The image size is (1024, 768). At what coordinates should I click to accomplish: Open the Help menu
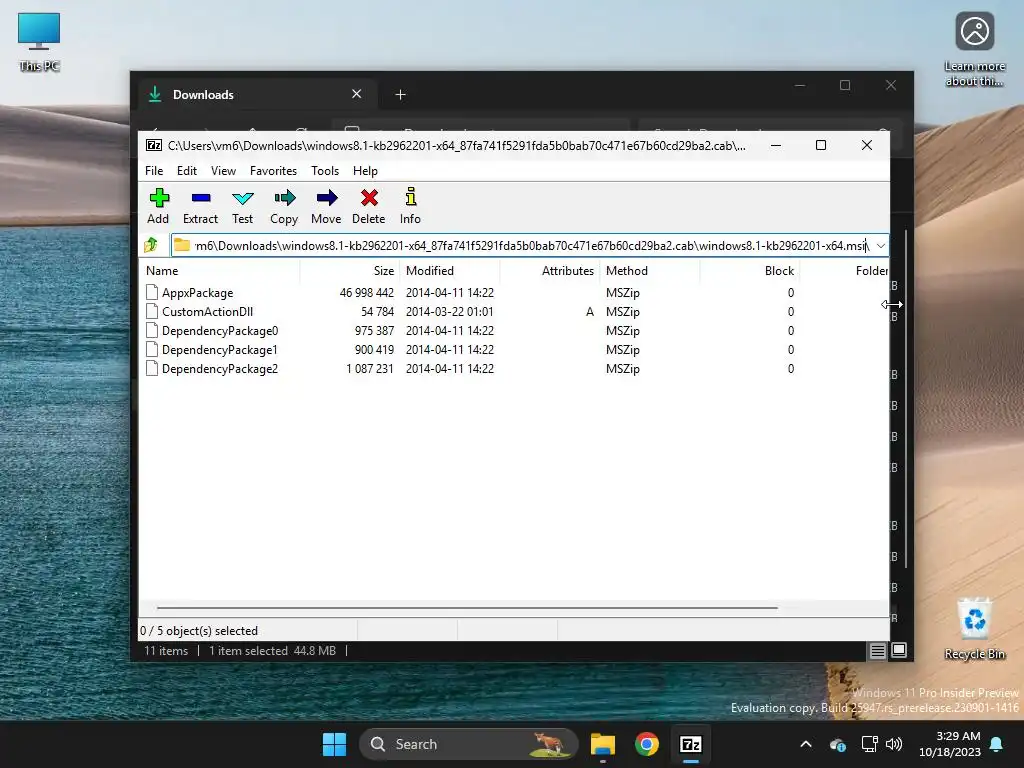365,170
